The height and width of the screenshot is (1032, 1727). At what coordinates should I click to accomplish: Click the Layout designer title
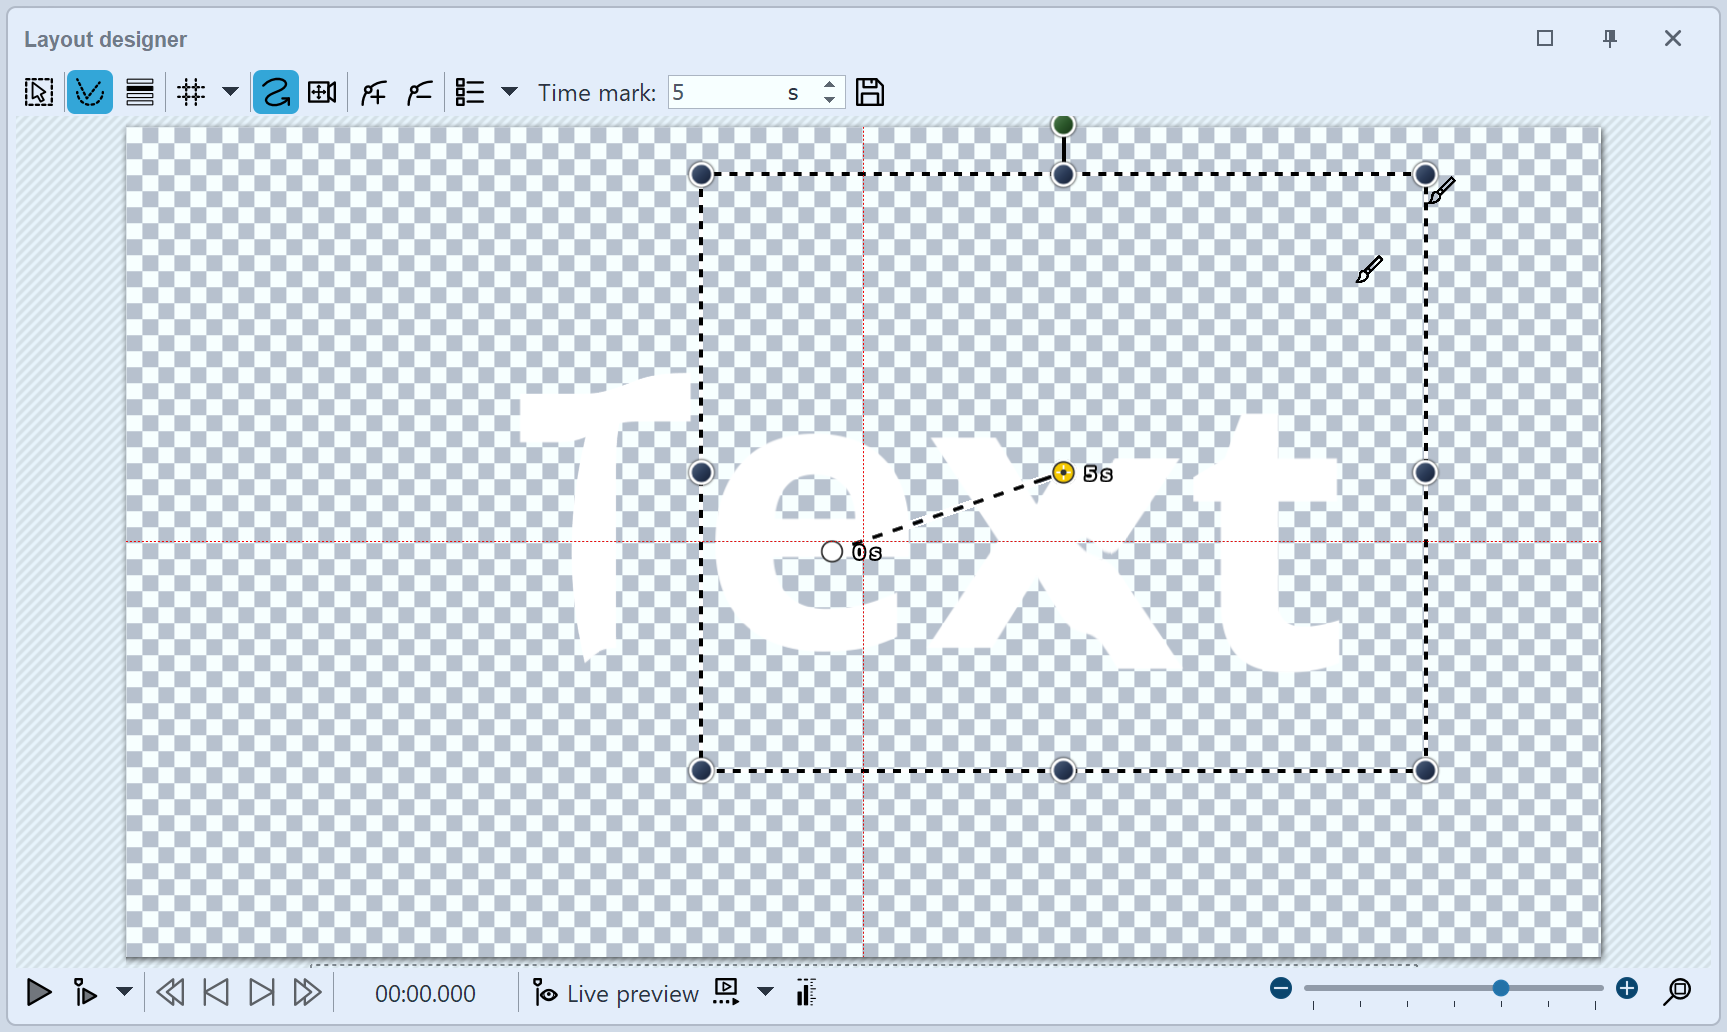[x=105, y=39]
